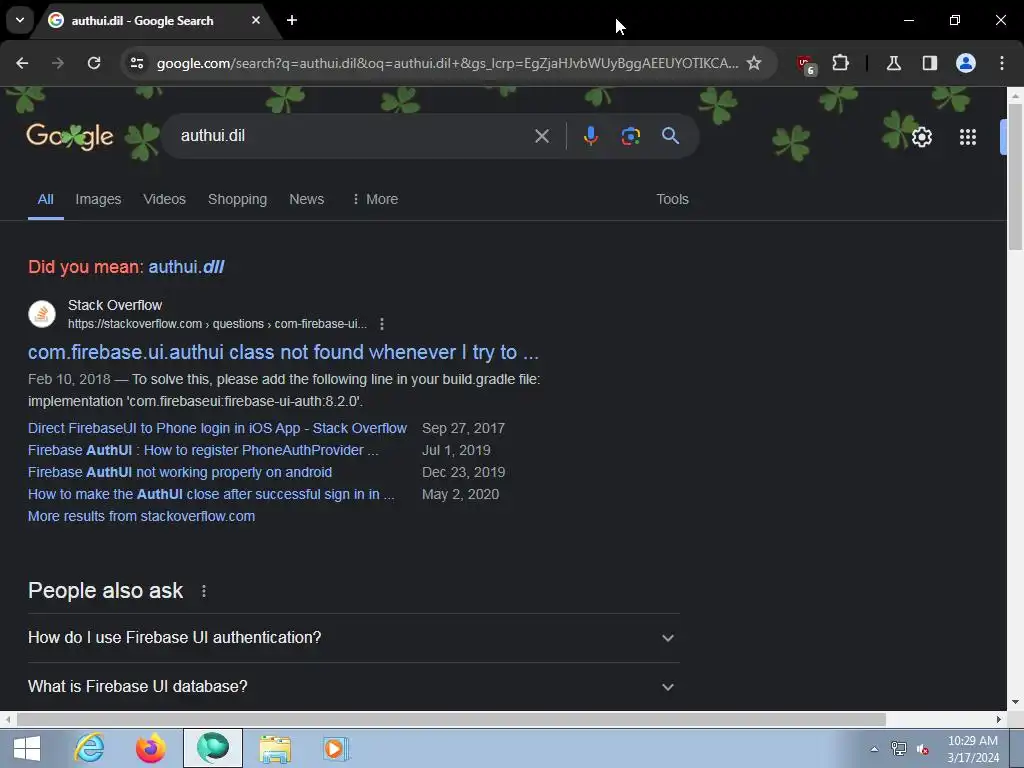Launch Firefox from taskbar
1024x768 pixels.
coord(151,748)
